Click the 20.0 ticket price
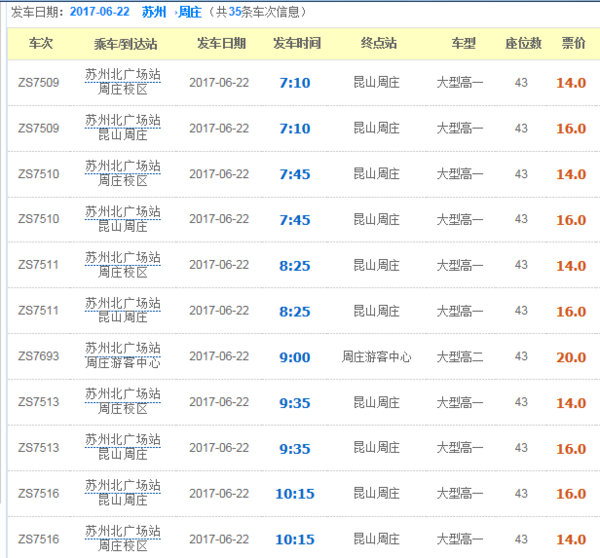 click(x=571, y=357)
